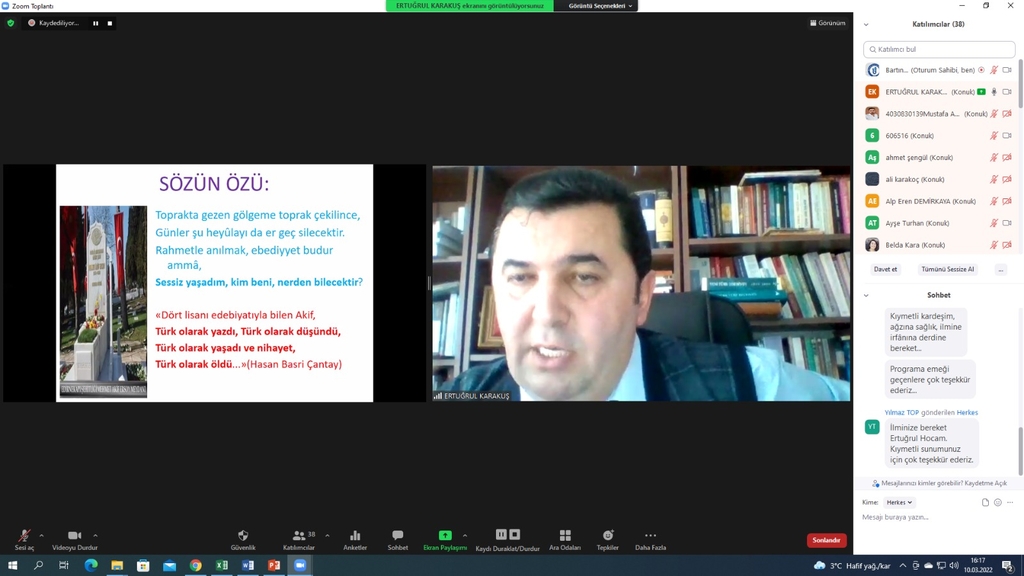Open Ara Odaları breakout rooms

[x=565, y=537]
